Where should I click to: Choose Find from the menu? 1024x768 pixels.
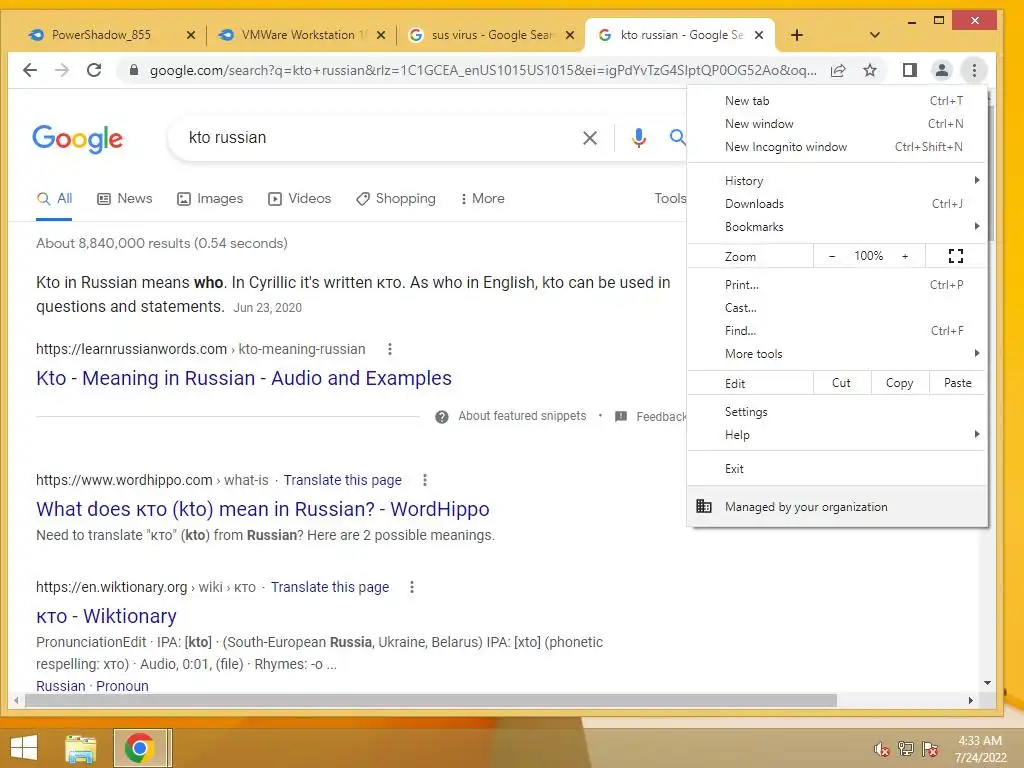(837, 330)
